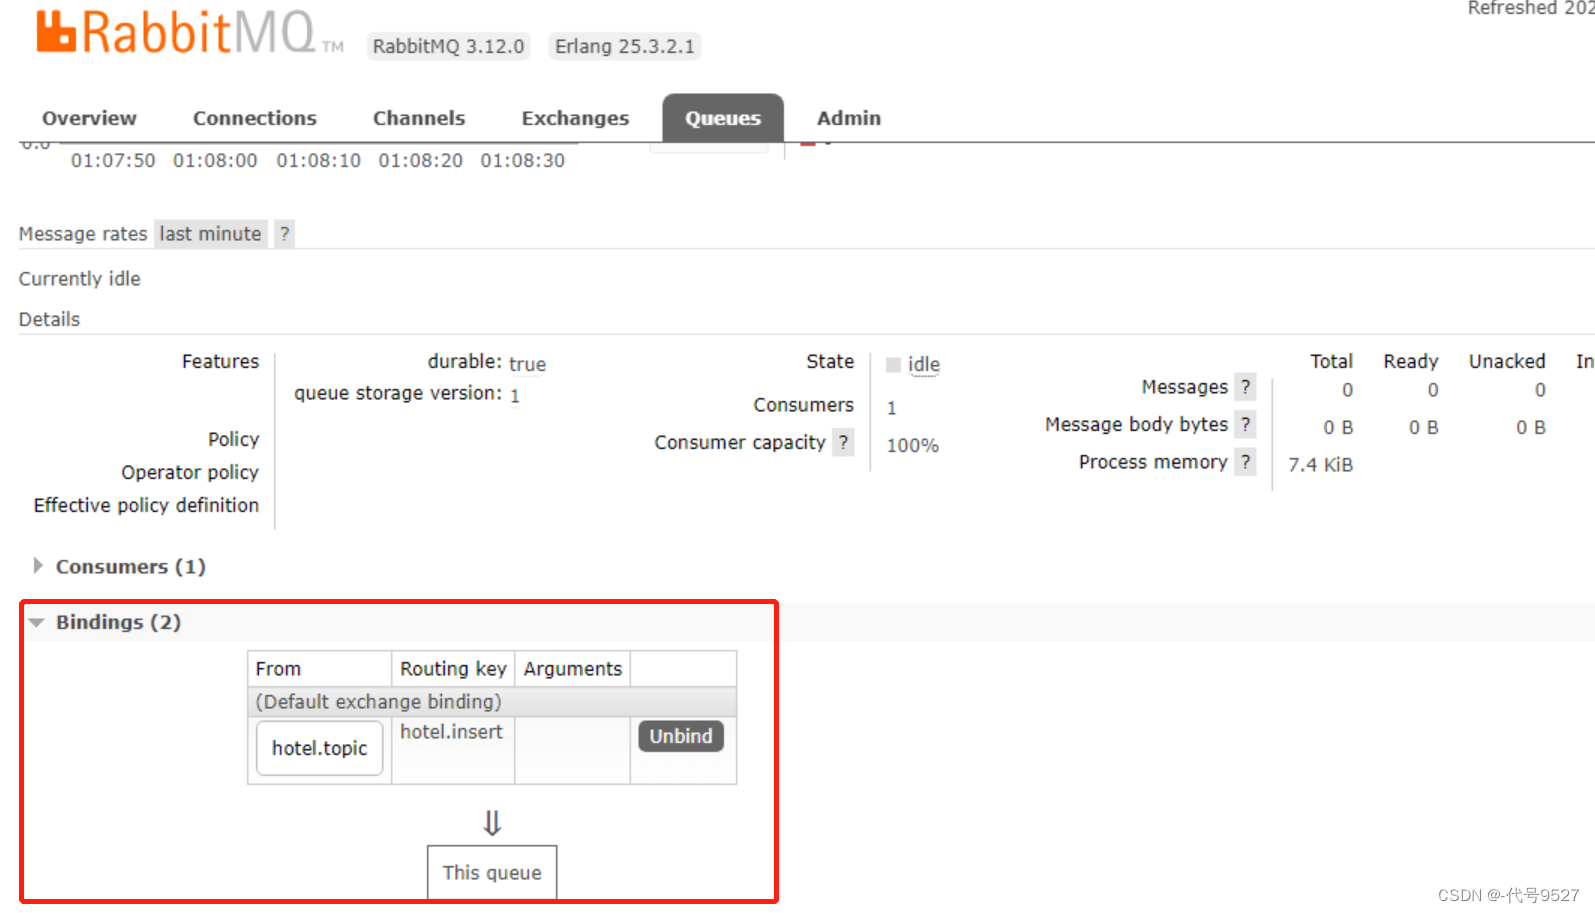Click the Ready column header

tap(1411, 361)
